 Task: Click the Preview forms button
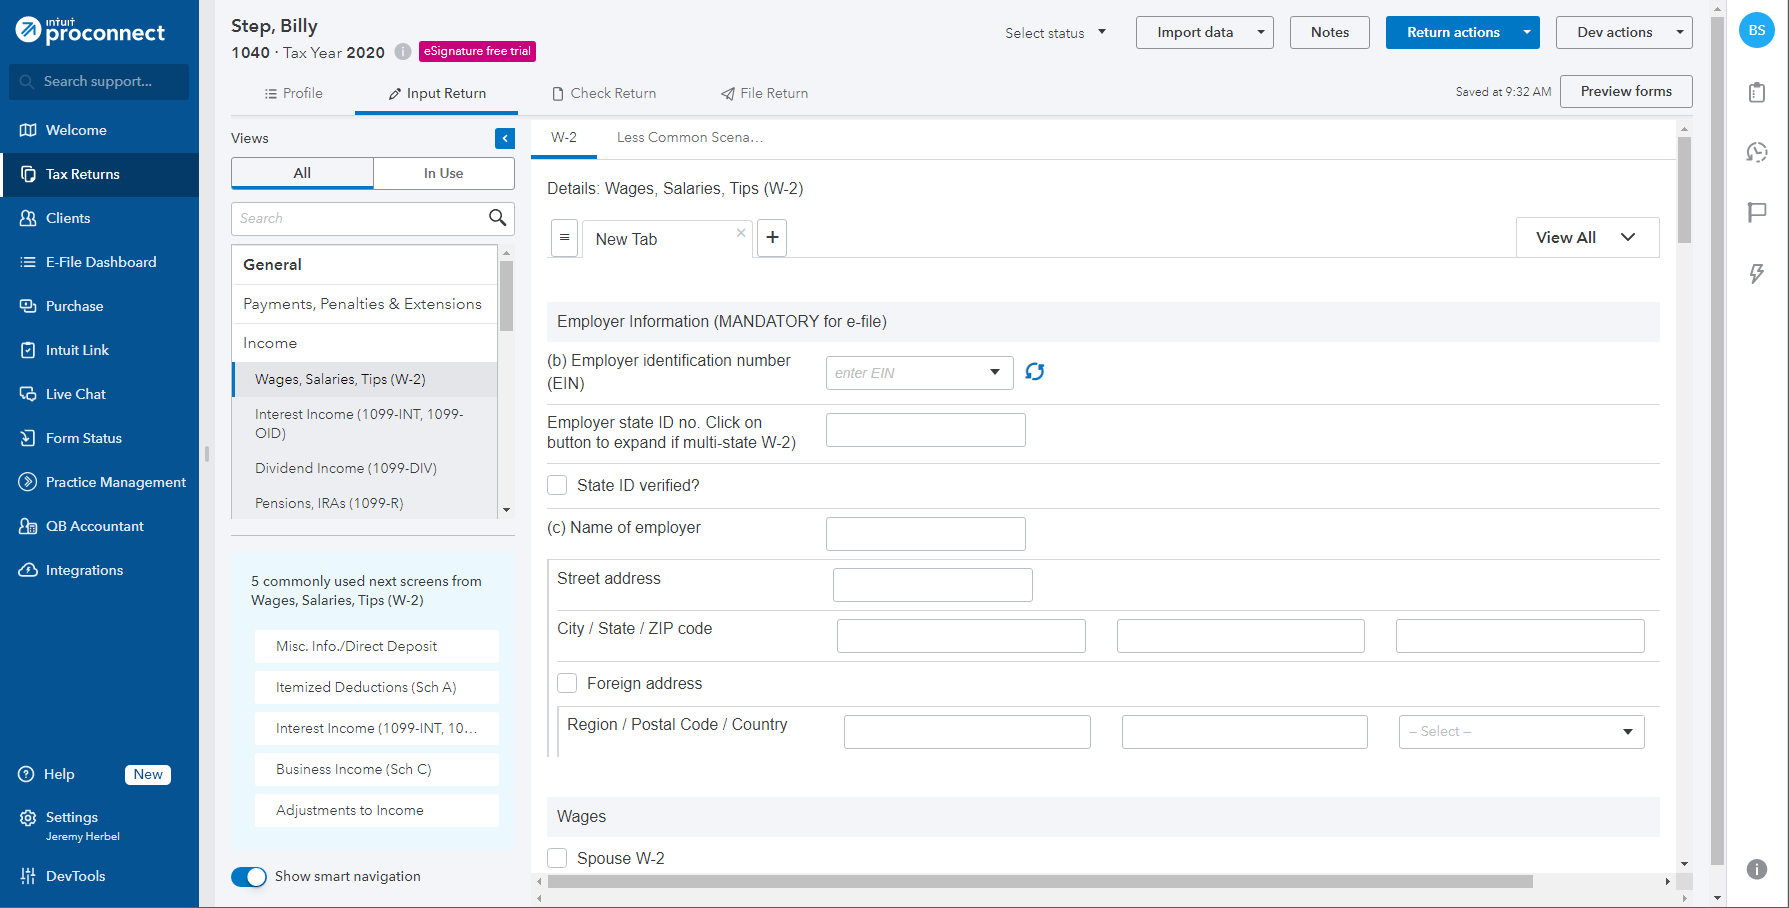(1626, 91)
